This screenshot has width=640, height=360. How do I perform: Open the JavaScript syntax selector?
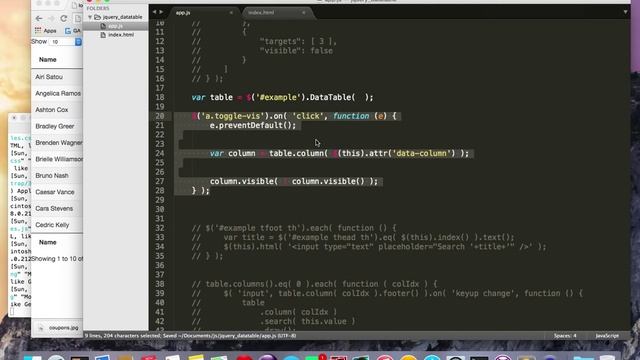point(607,336)
